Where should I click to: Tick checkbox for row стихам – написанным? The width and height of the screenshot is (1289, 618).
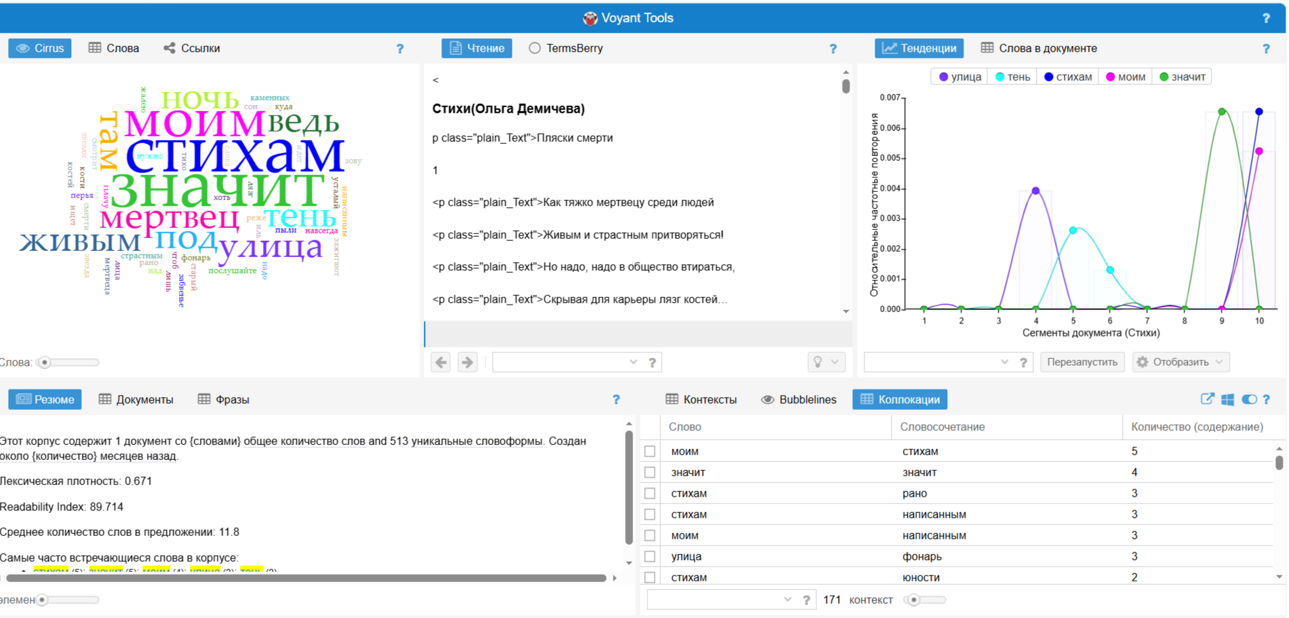[650, 514]
